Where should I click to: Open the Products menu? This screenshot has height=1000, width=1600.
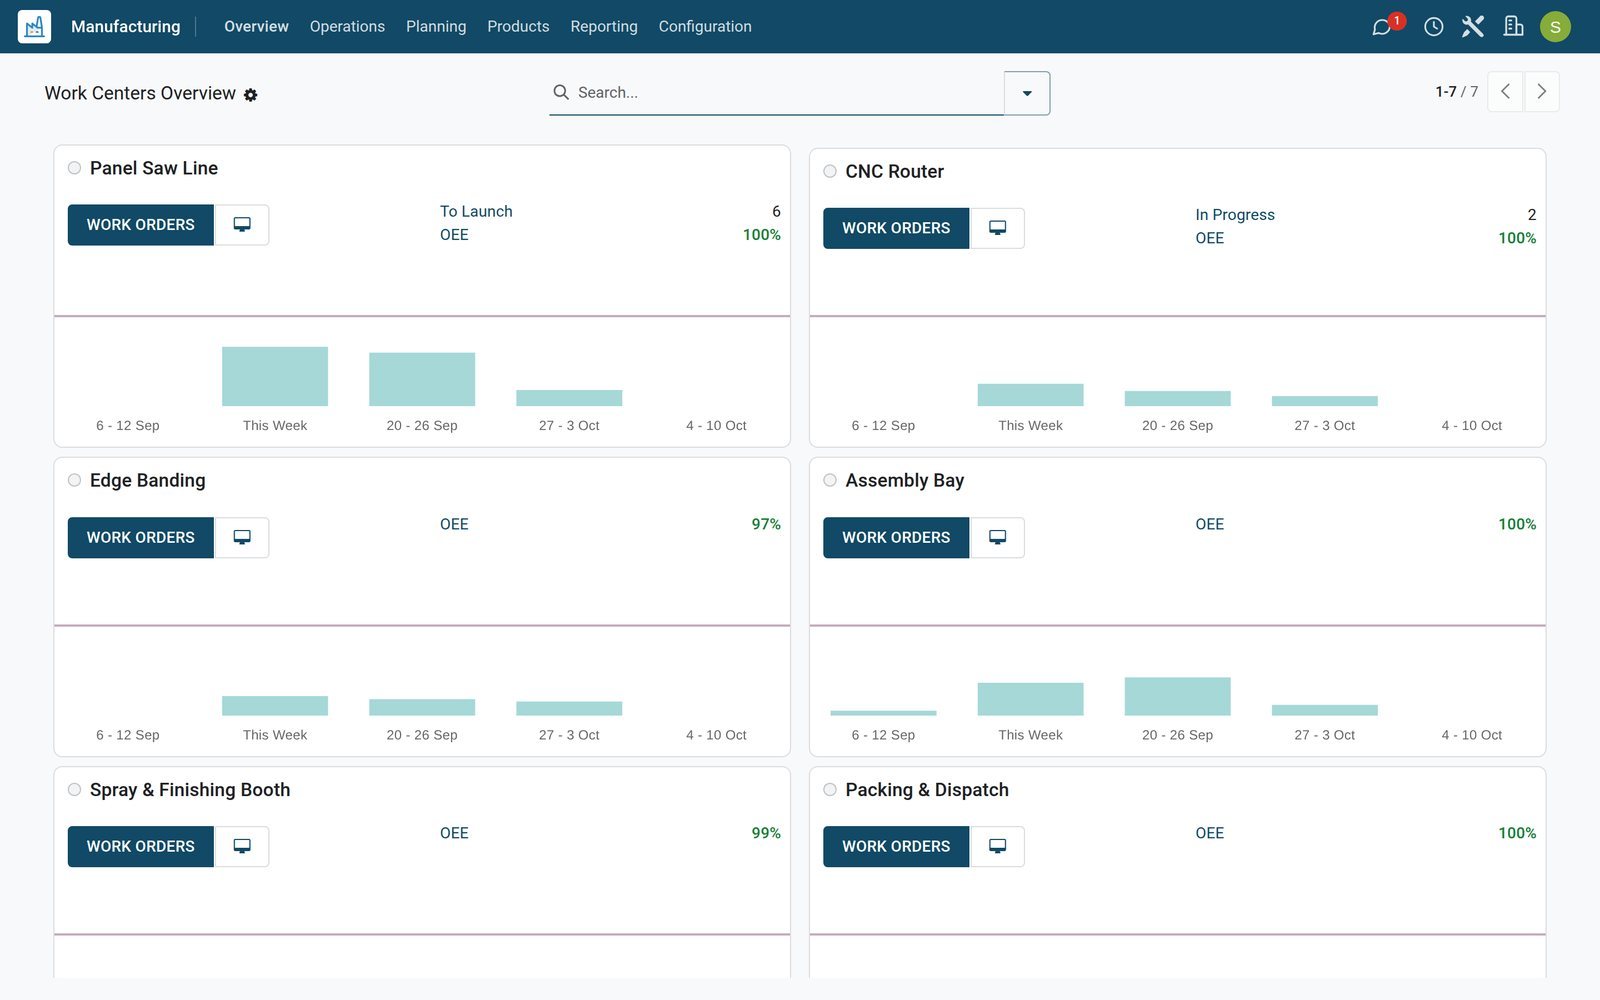[x=518, y=27]
